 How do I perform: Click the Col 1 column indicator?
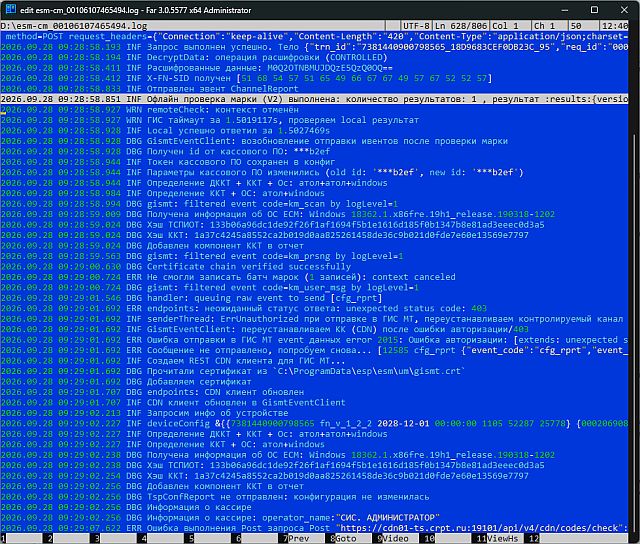(x=505, y=26)
